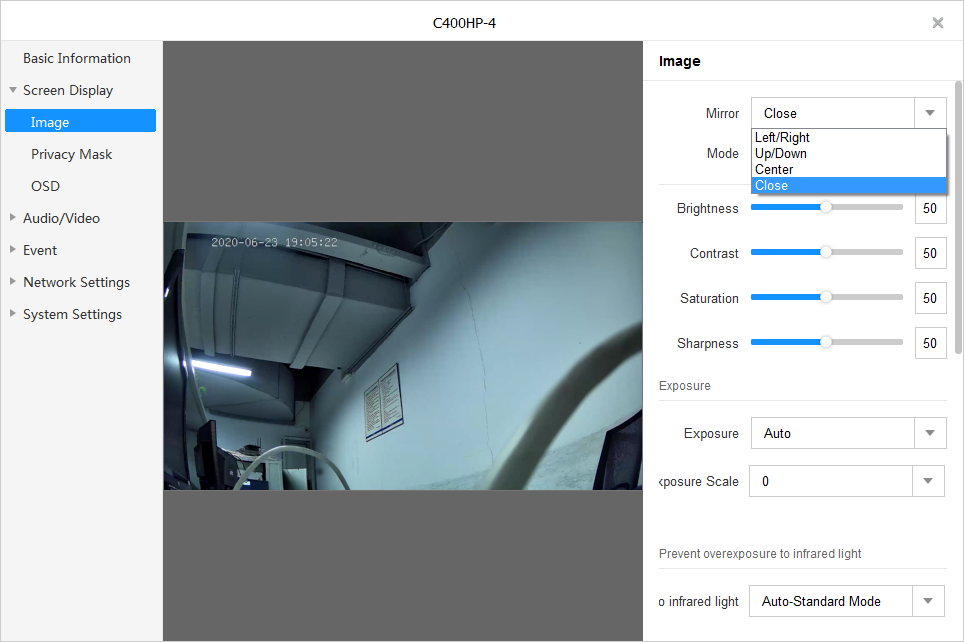Click the camera live preview image
This screenshot has height=642, width=964.
click(x=402, y=355)
